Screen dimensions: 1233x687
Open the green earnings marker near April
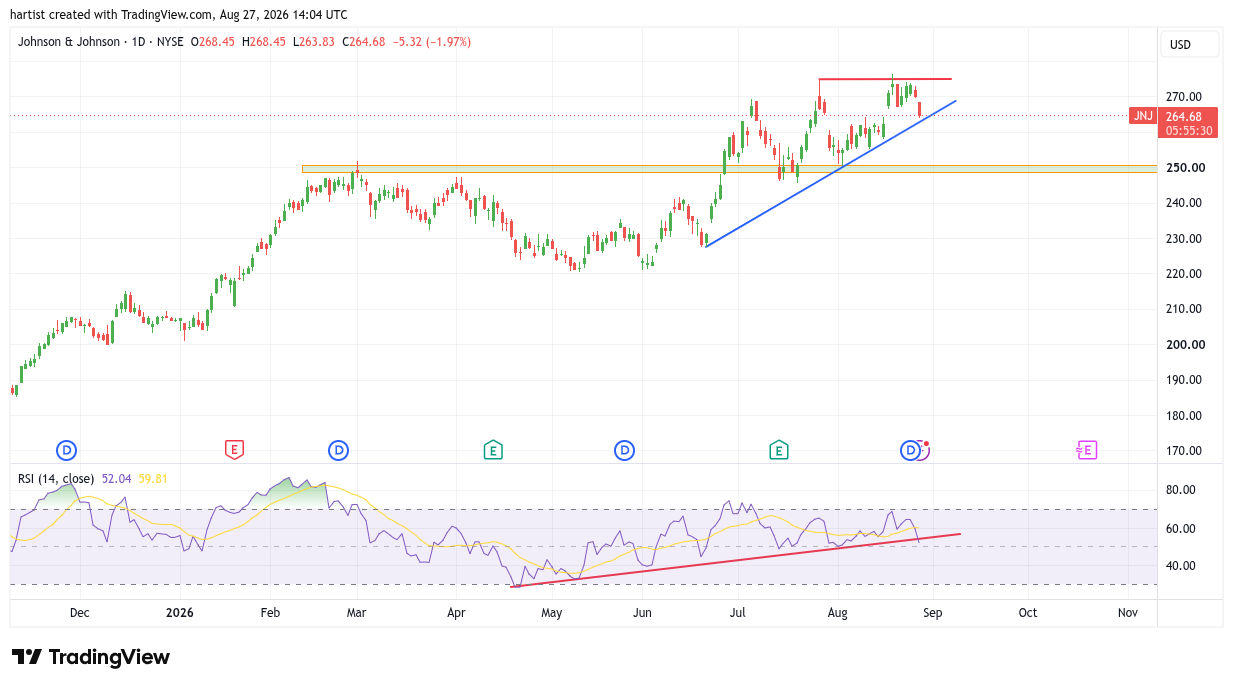pos(492,450)
